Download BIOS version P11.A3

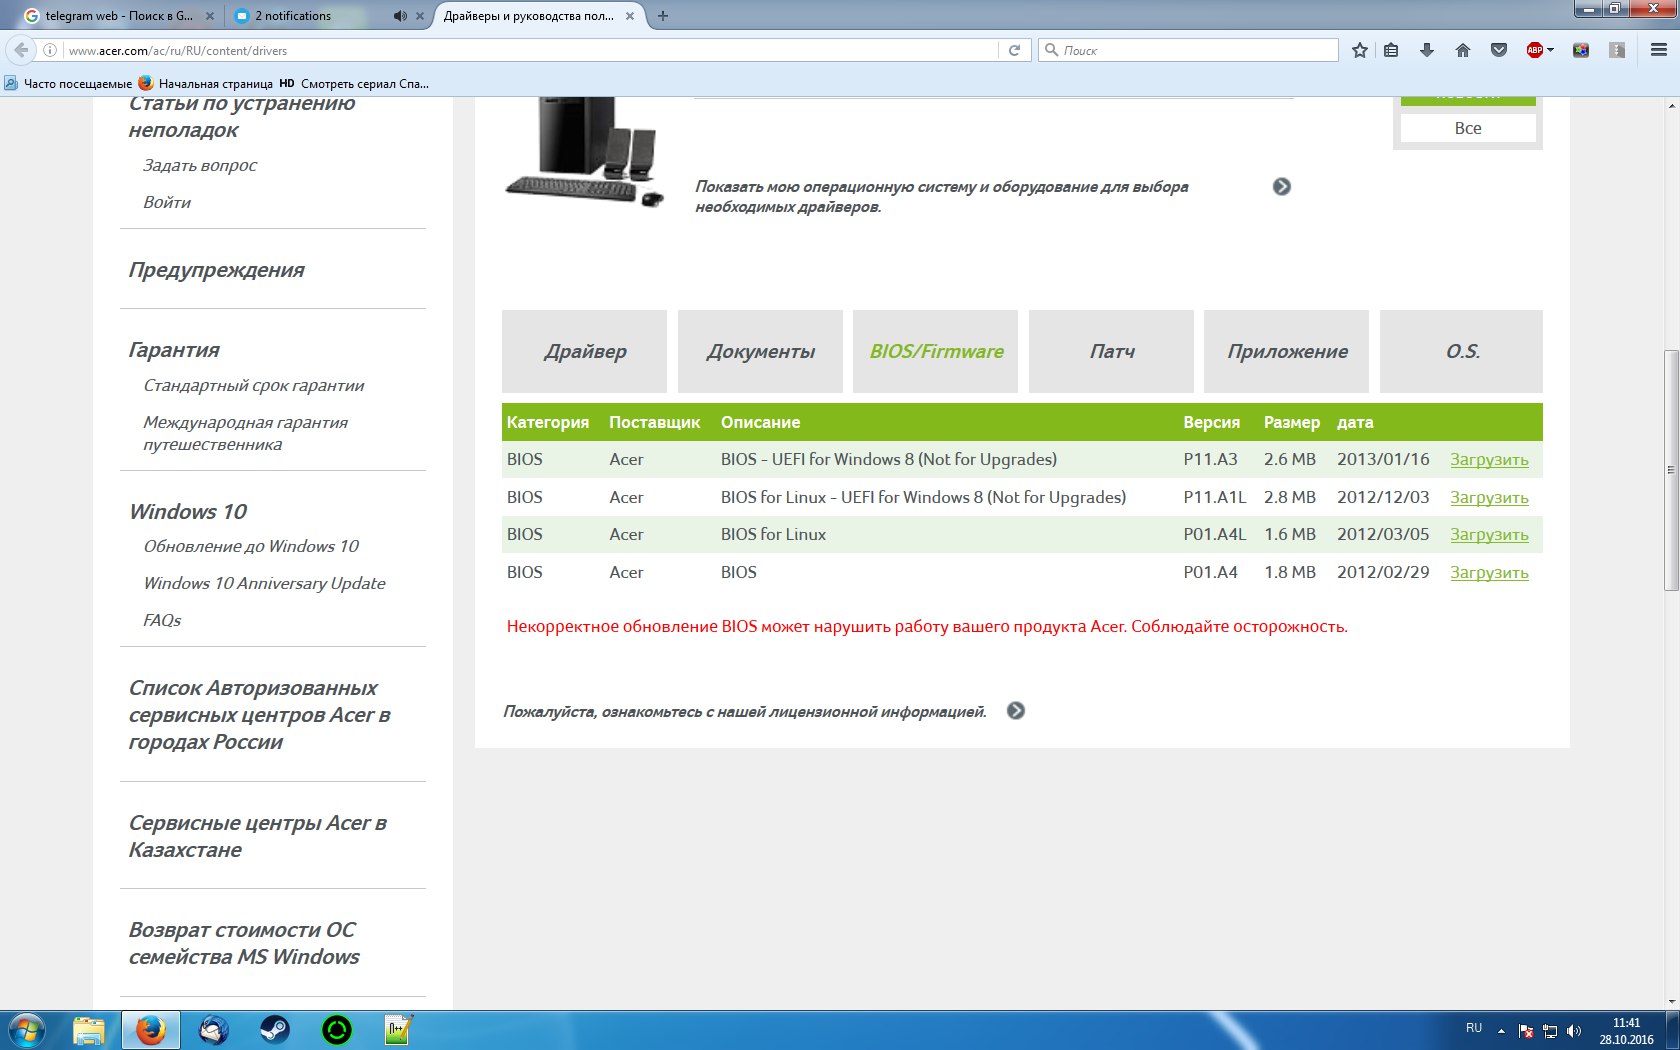[1489, 460]
